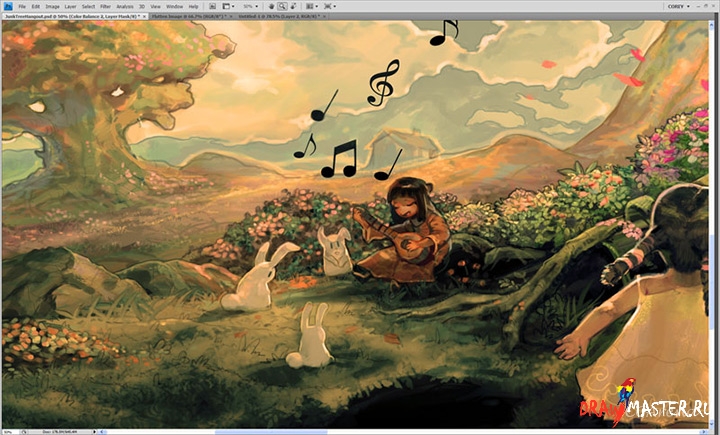Open the COREY workspace switcher dropdown
The width and height of the screenshot is (720, 435).
(678, 6)
